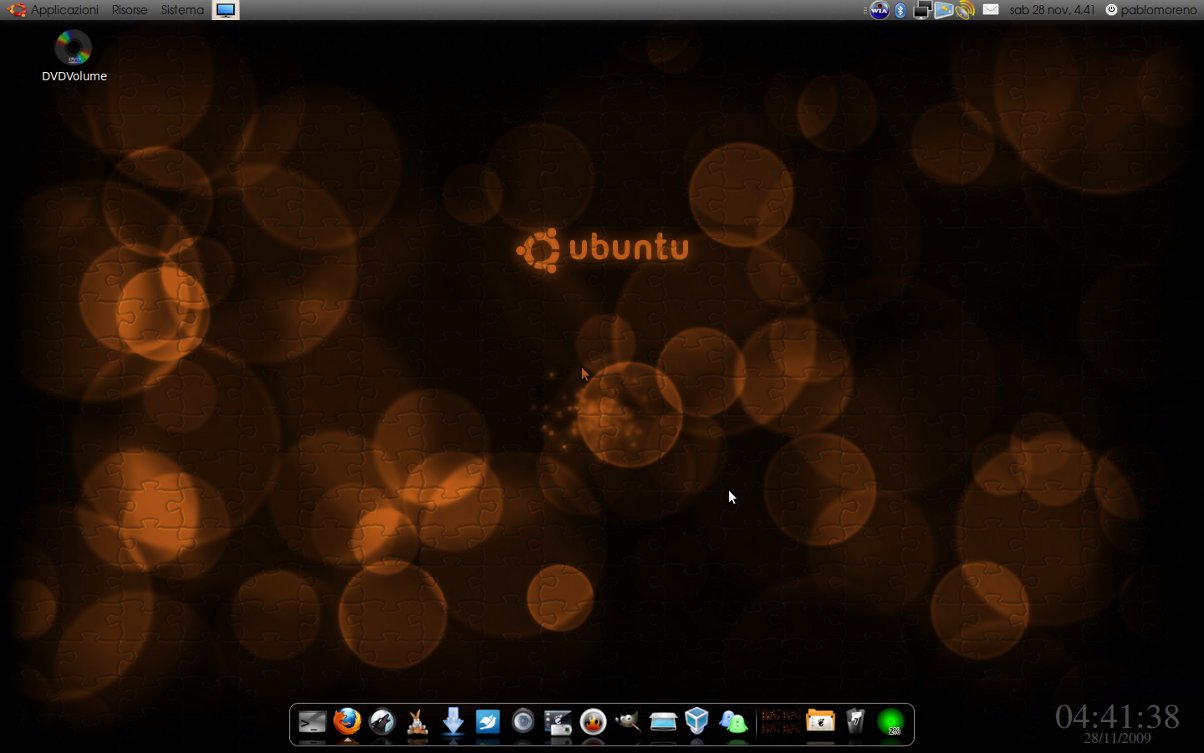Launch GIMP from the dock
This screenshot has height=753, width=1204.
628,722
